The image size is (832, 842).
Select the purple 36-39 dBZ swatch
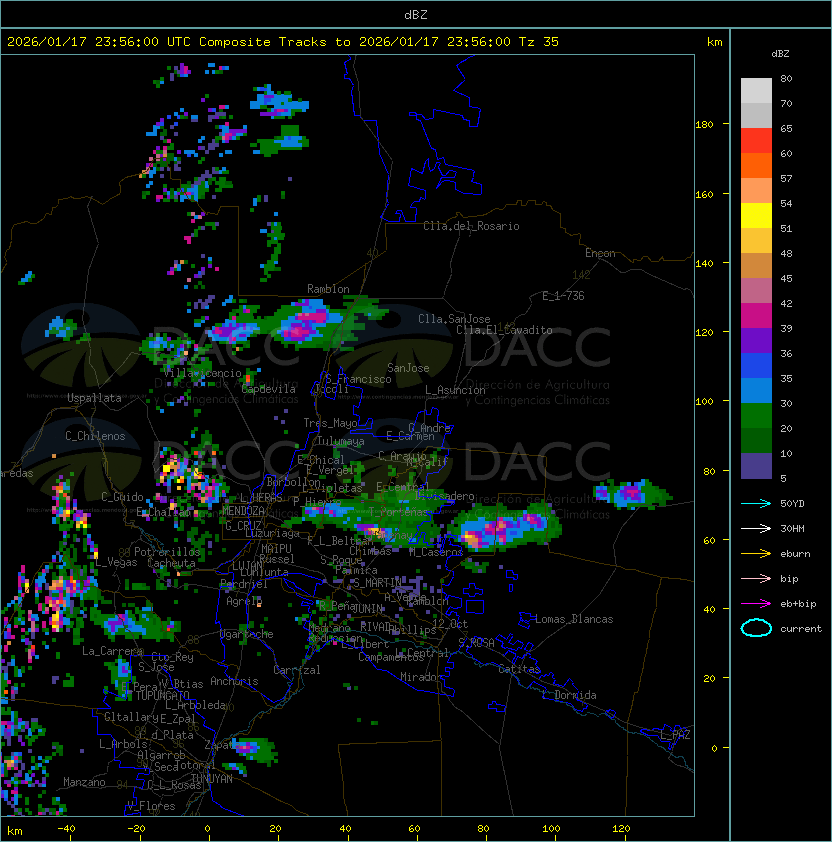tap(756, 340)
